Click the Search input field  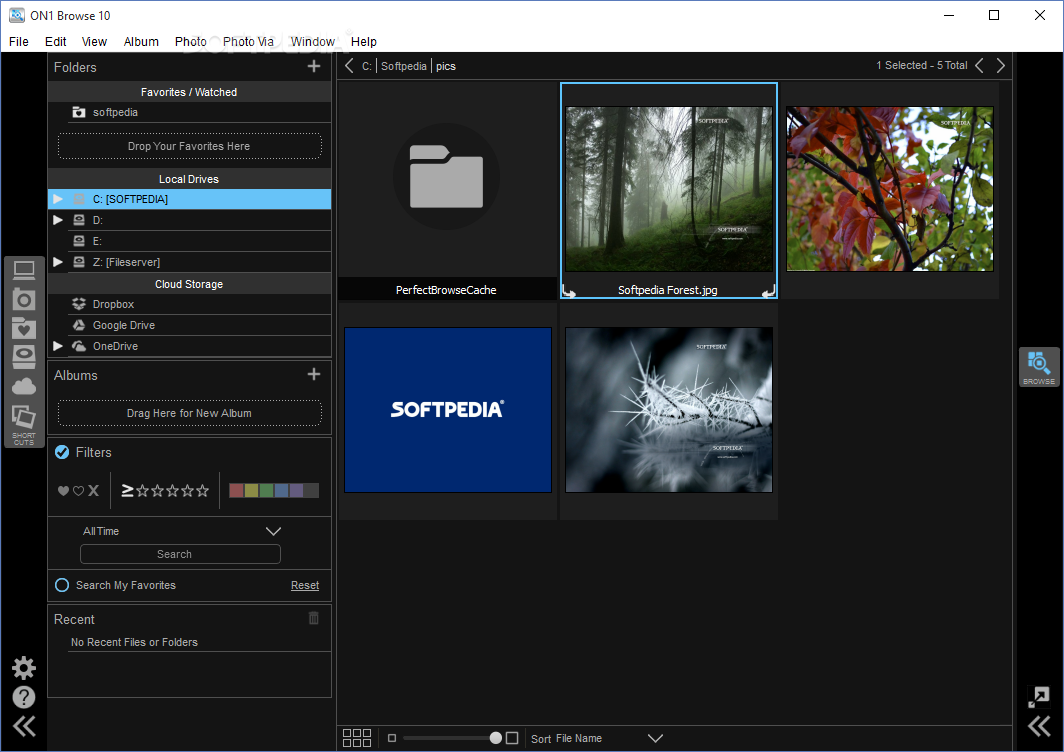pos(180,554)
